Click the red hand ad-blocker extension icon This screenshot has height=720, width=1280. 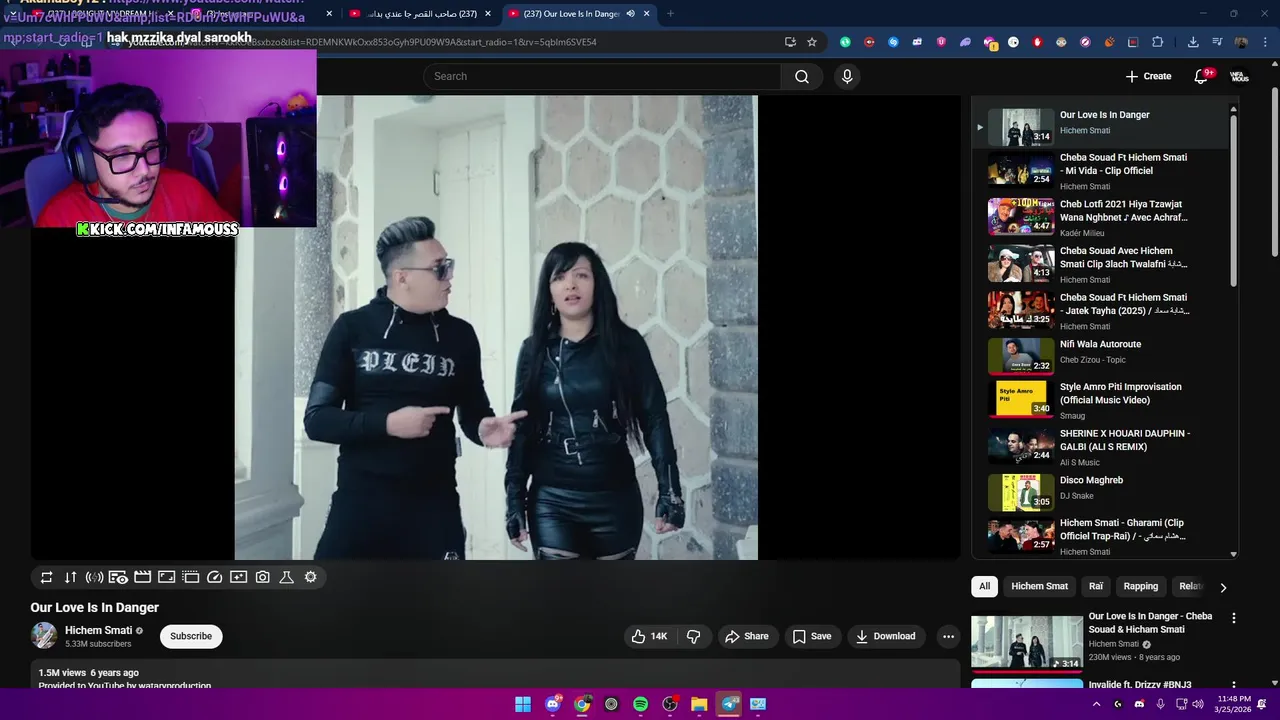[x=1037, y=42]
